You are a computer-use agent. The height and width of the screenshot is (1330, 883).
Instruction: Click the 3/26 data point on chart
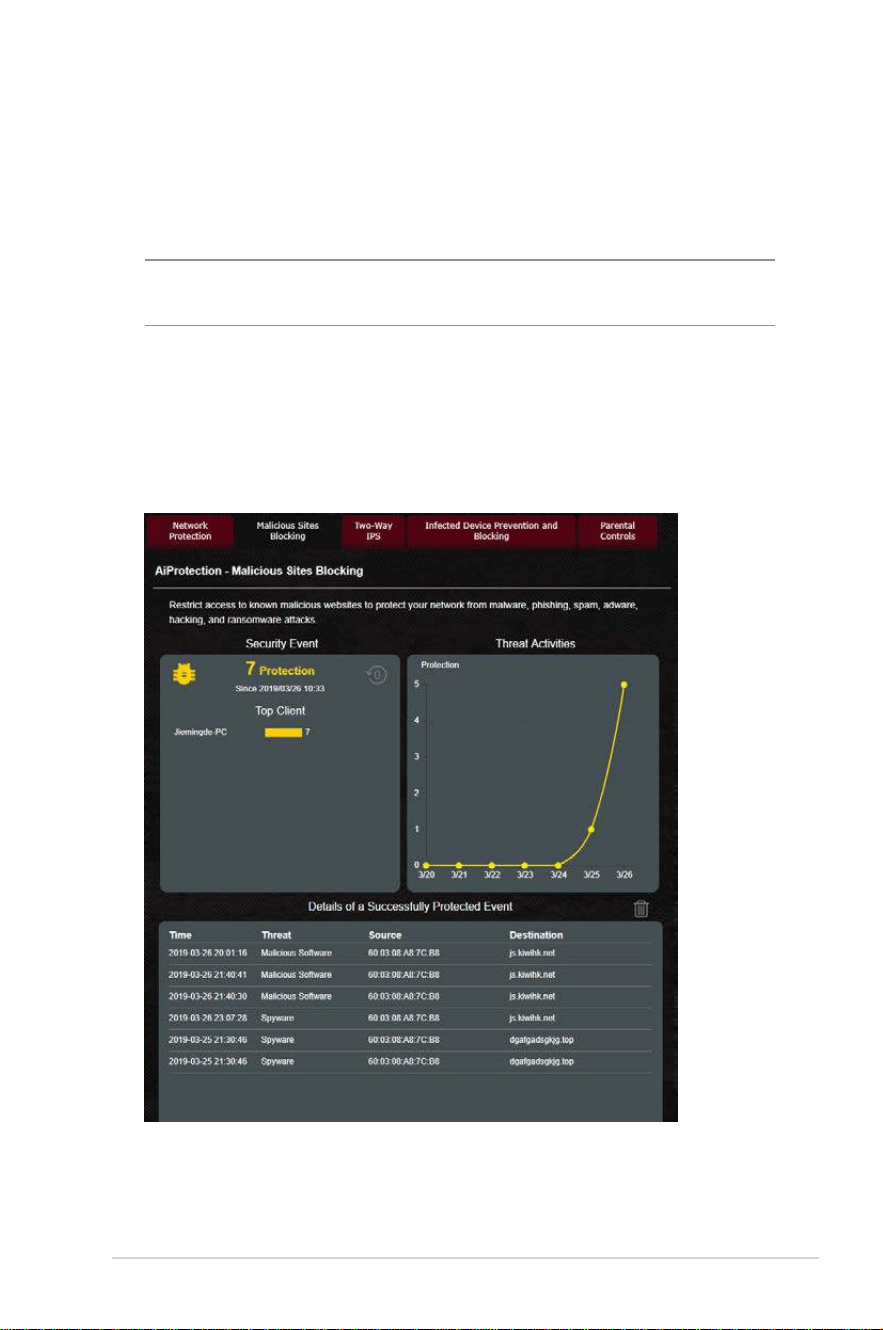point(624,685)
